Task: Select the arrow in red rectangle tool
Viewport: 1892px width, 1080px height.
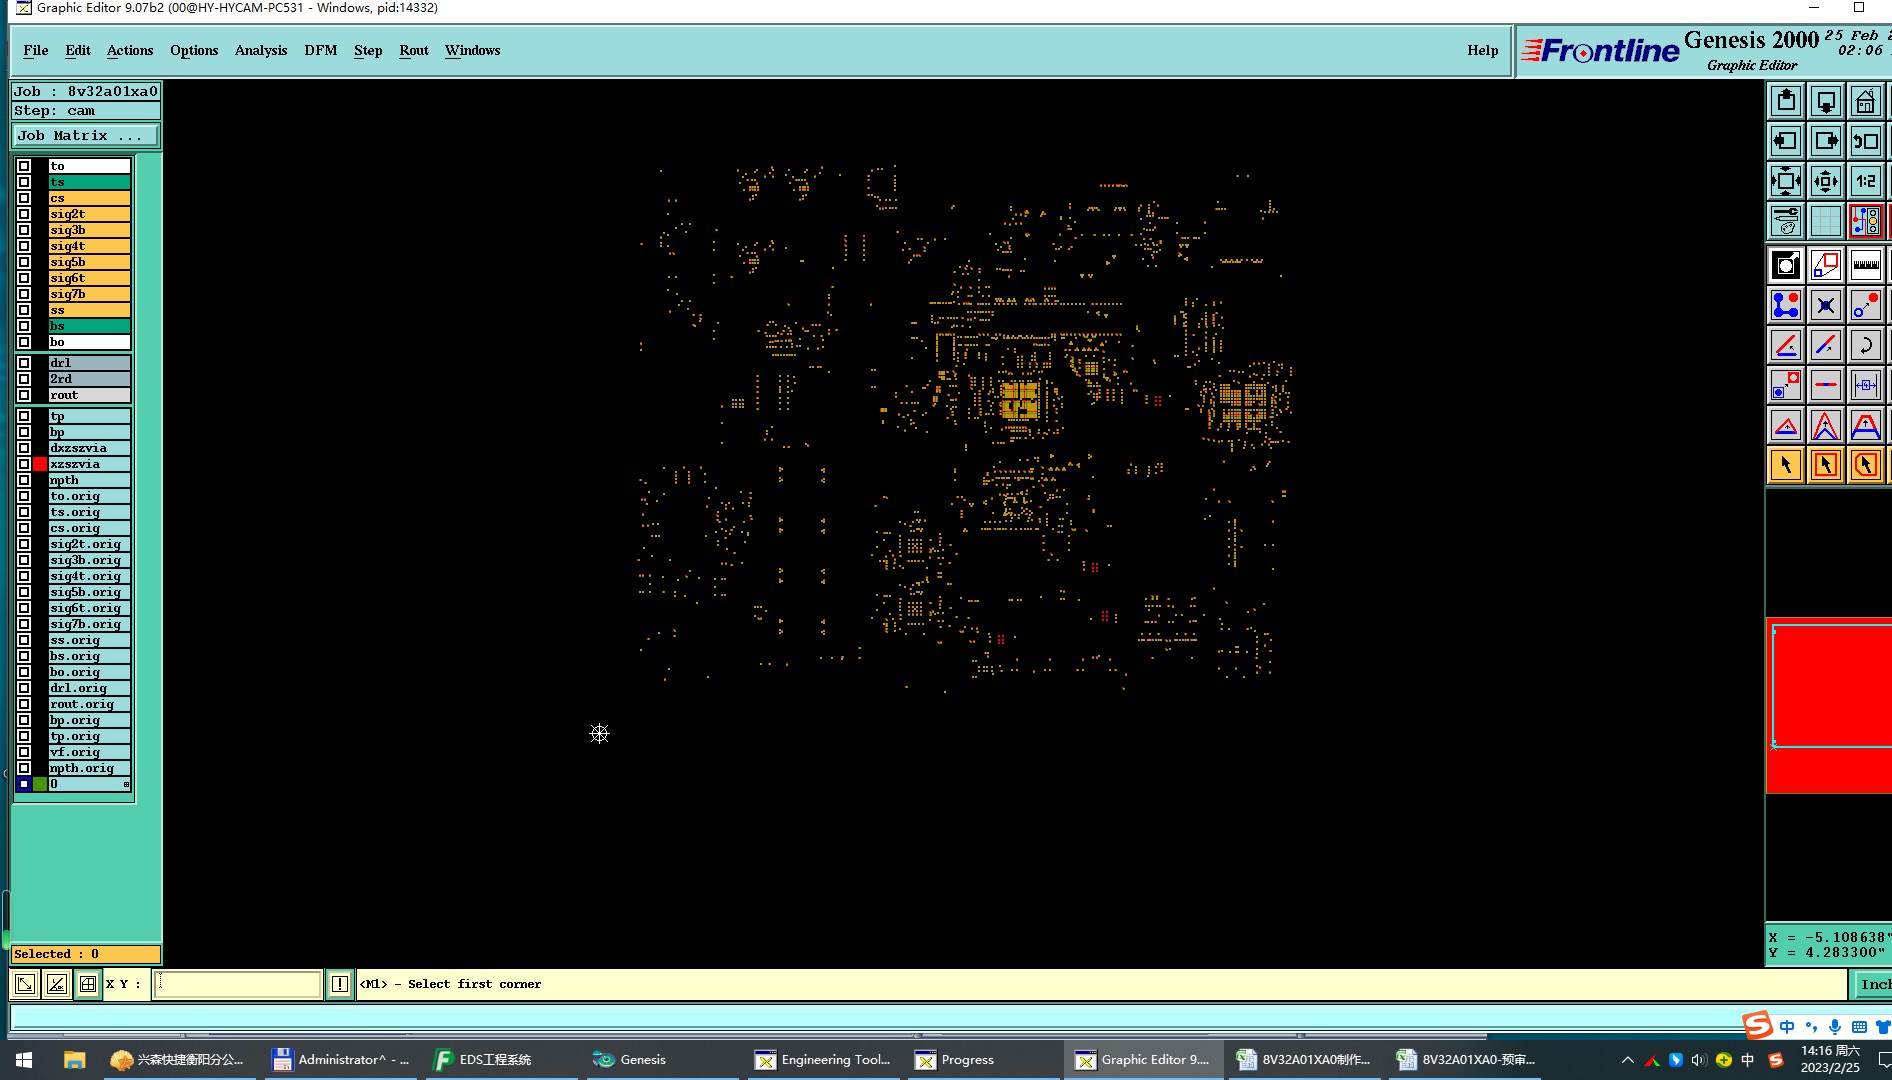Action: pos(1826,465)
